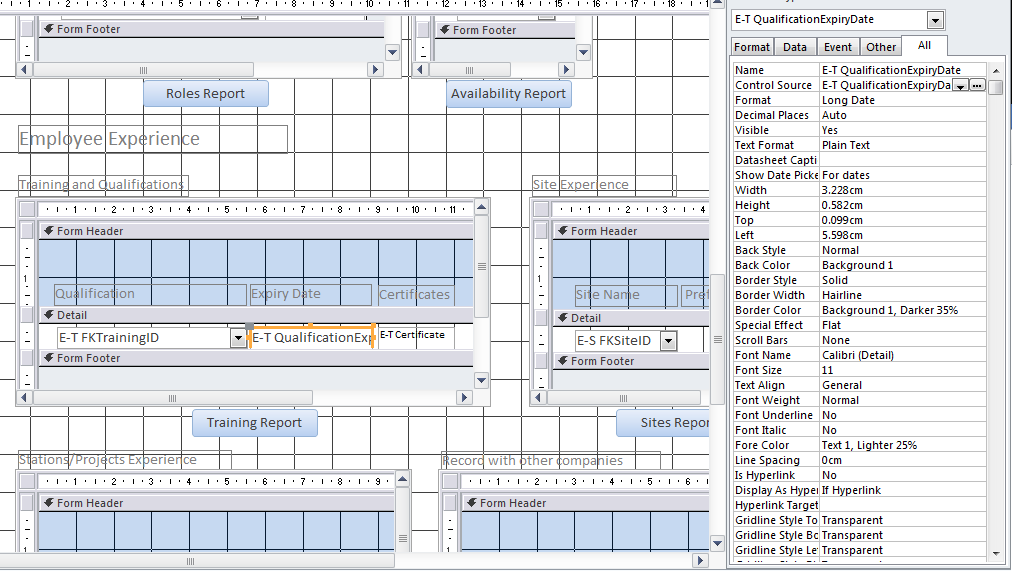Click the Record with other companies subform selector
The height and width of the screenshot is (571, 1012).
(x=450, y=481)
